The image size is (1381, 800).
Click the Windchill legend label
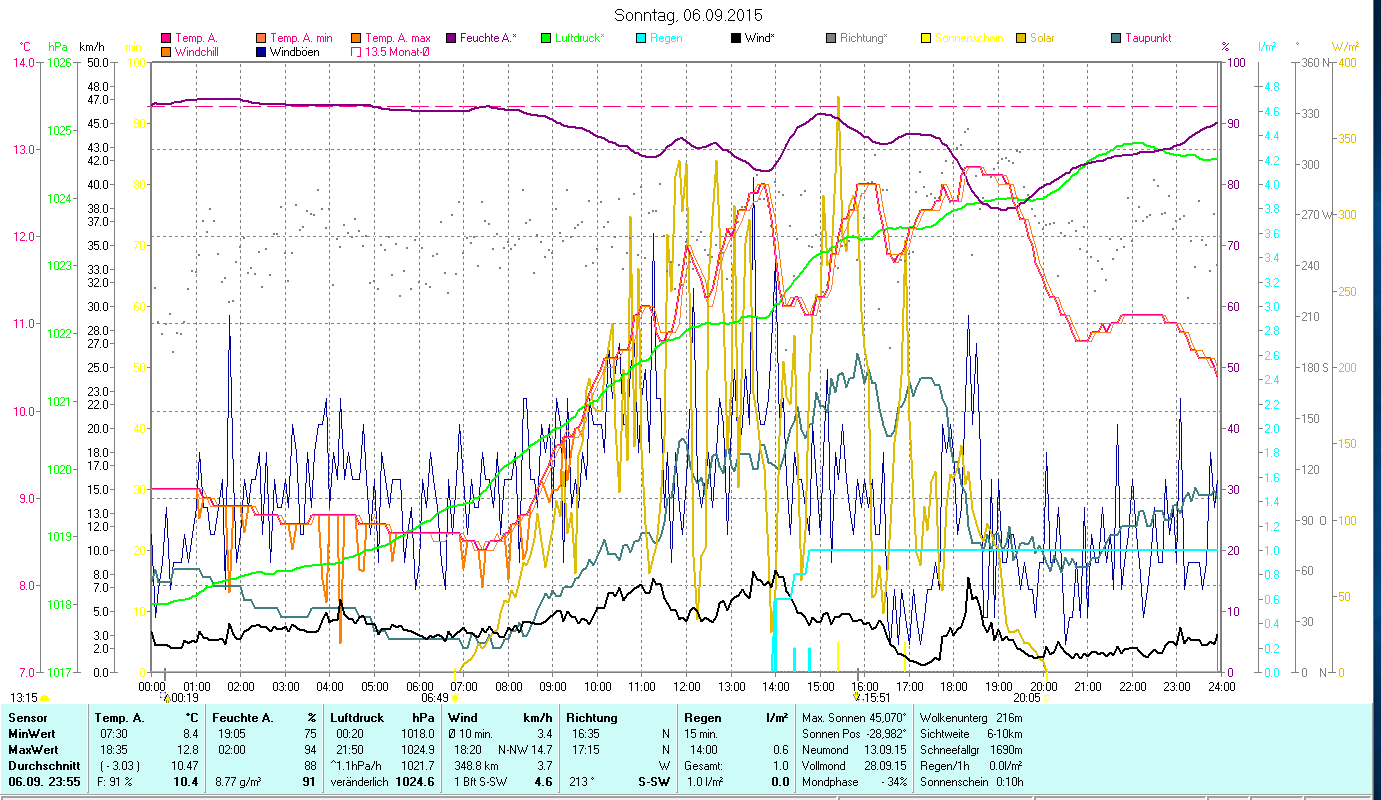(x=197, y=51)
